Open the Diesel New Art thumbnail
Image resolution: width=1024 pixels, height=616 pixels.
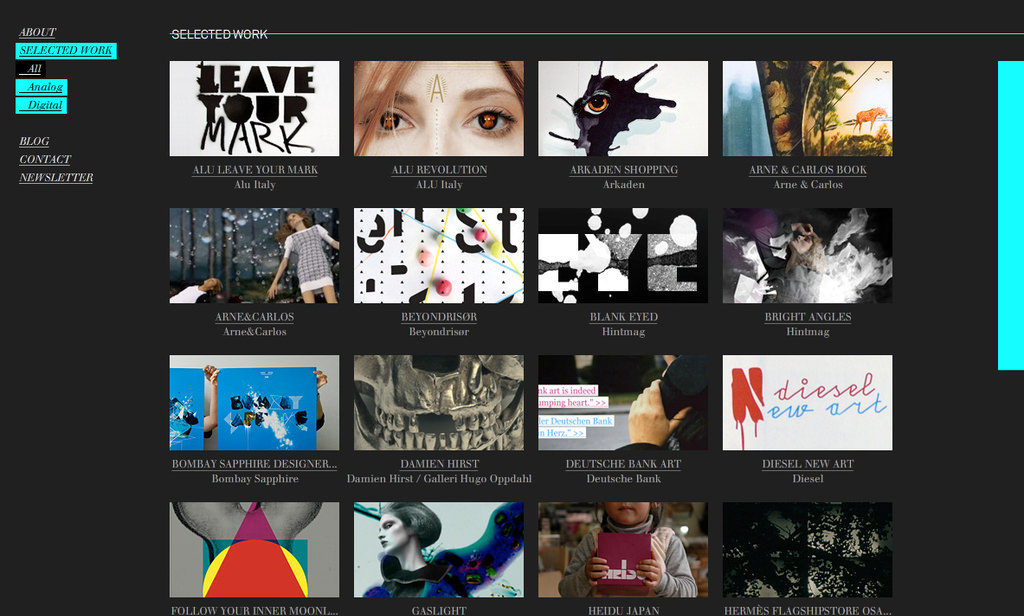tap(807, 402)
